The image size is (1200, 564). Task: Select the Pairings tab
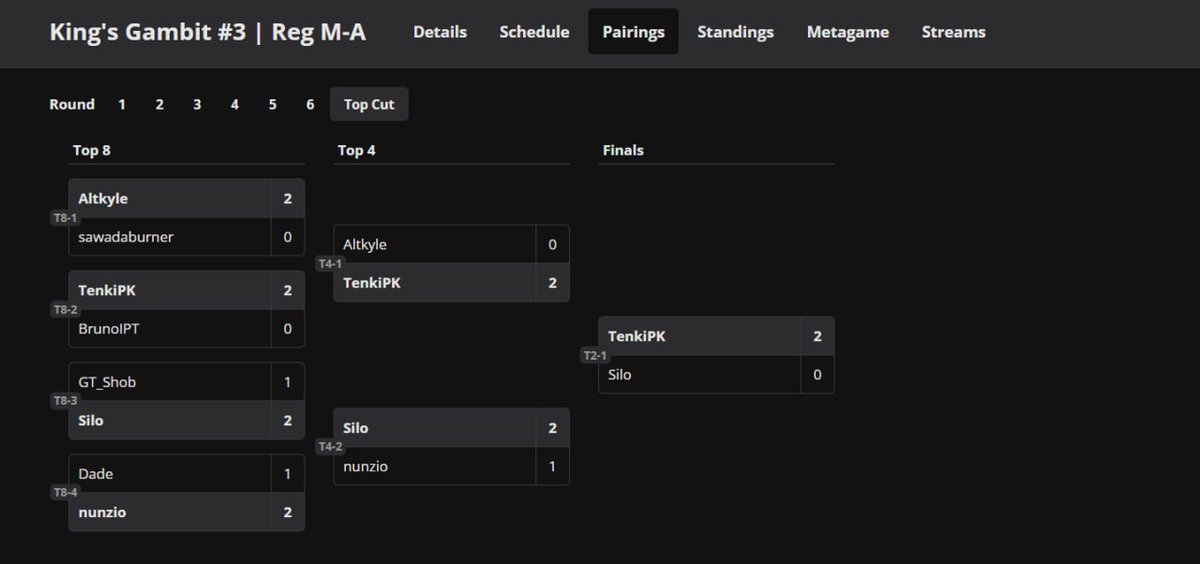click(x=633, y=32)
